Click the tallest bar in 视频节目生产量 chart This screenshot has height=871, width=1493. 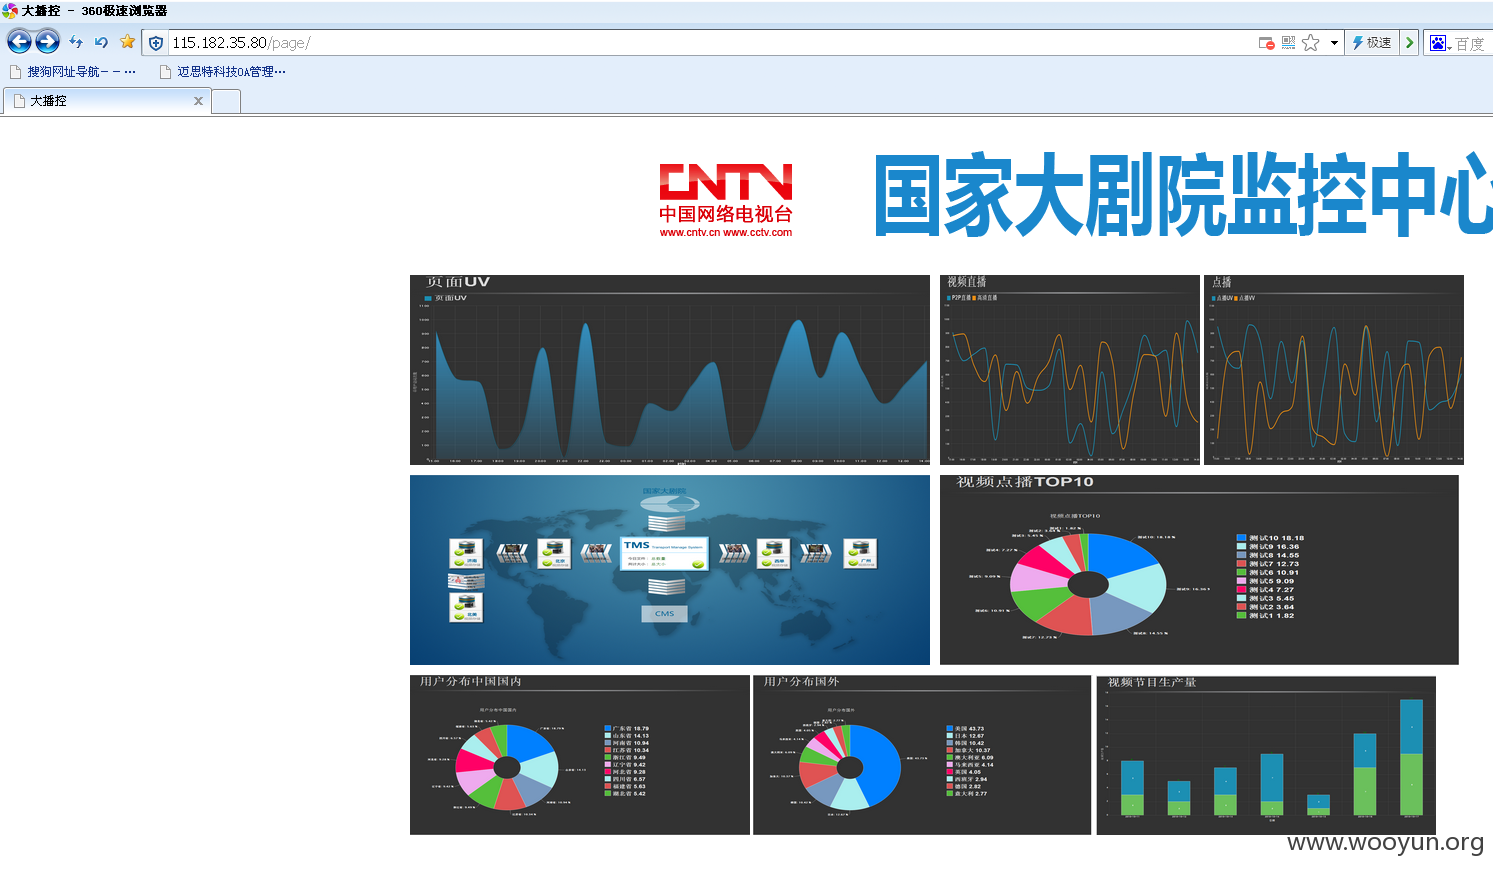point(1411,757)
